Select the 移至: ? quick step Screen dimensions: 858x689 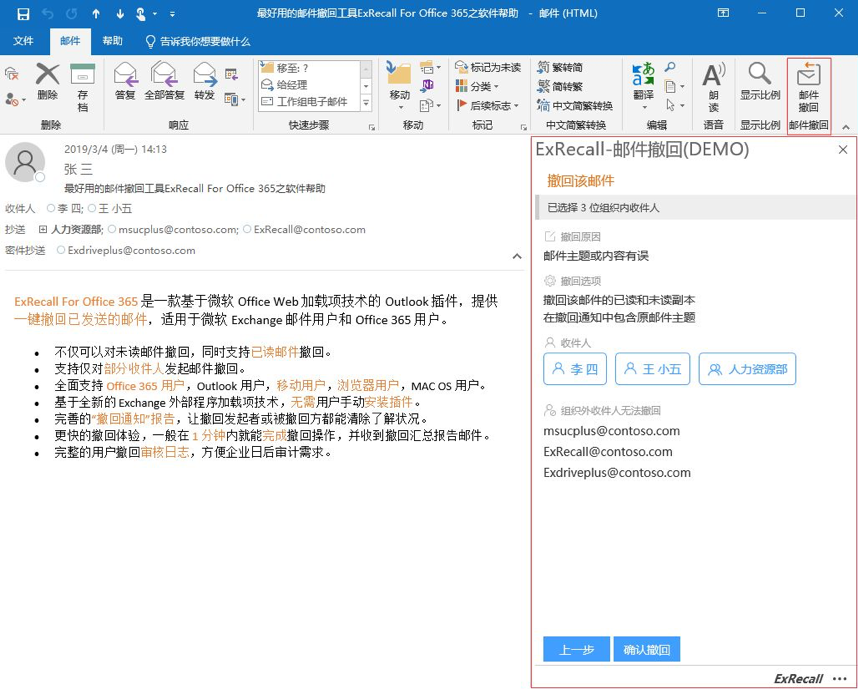pyautogui.click(x=309, y=68)
